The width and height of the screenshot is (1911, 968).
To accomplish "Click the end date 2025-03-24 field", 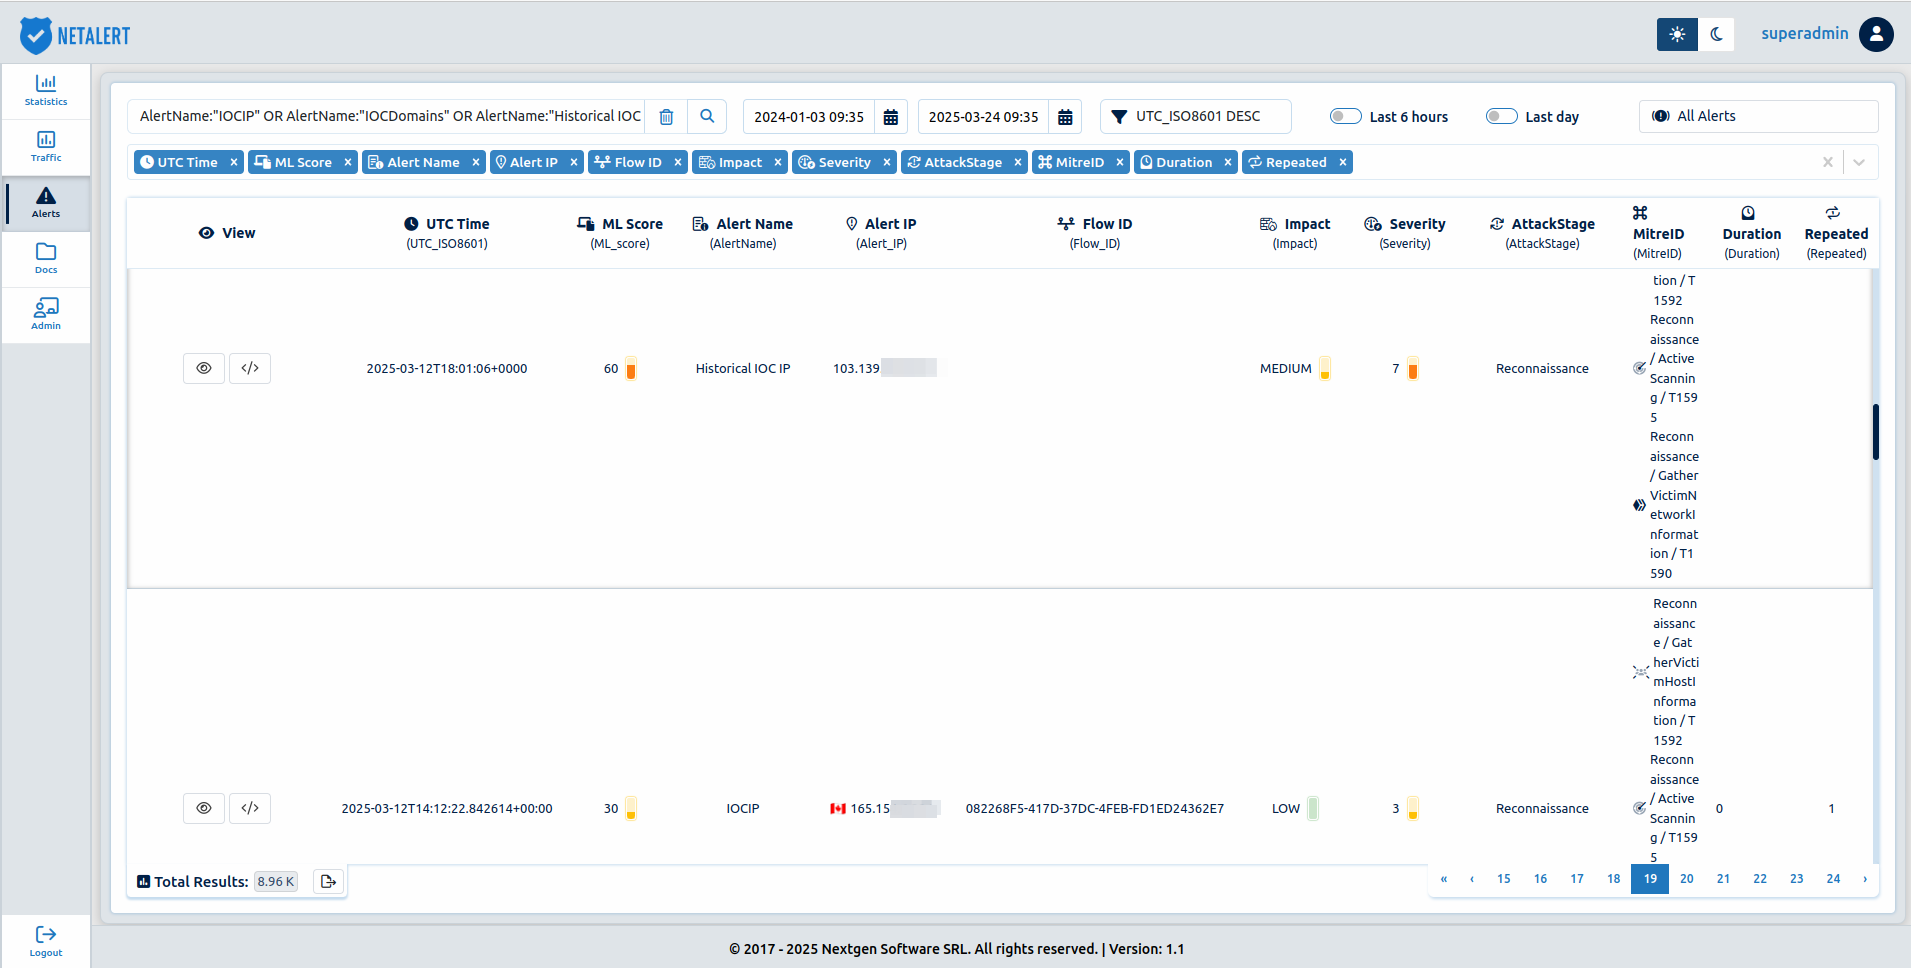I will pyautogui.click(x=983, y=117).
